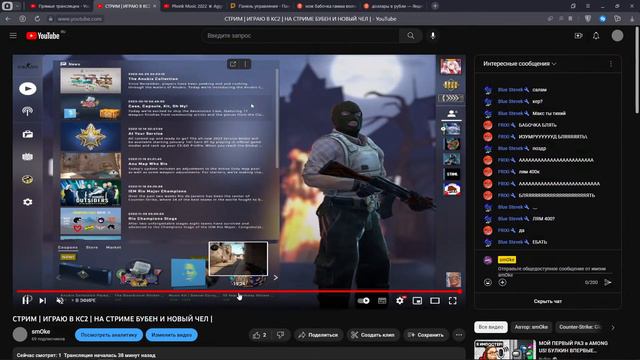The width and height of the screenshot is (640, 360).
Task: Focus the YouTube search input field
Action: pyautogui.click(x=300, y=36)
